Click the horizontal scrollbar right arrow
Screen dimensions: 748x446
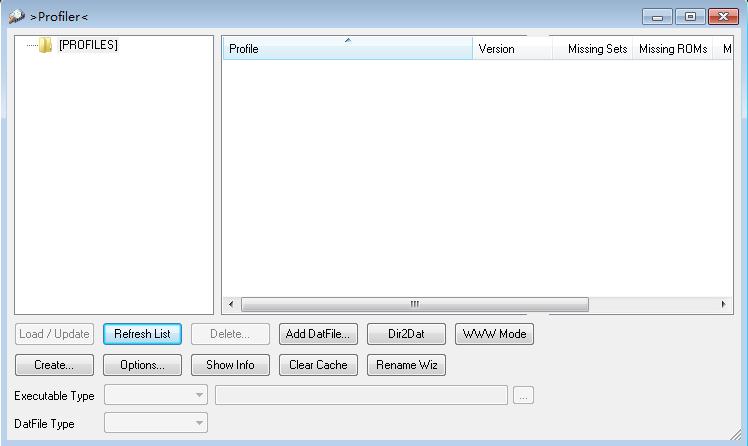coord(725,304)
